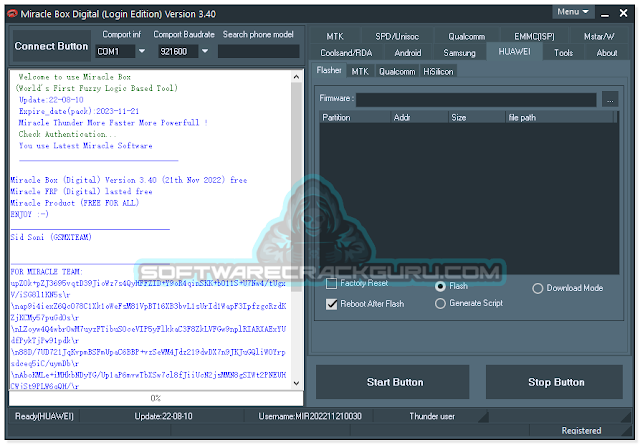Click the Partition column header
The height and width of the screenshot is (445, 640).
pyautogui.click(x=354, y=118)
